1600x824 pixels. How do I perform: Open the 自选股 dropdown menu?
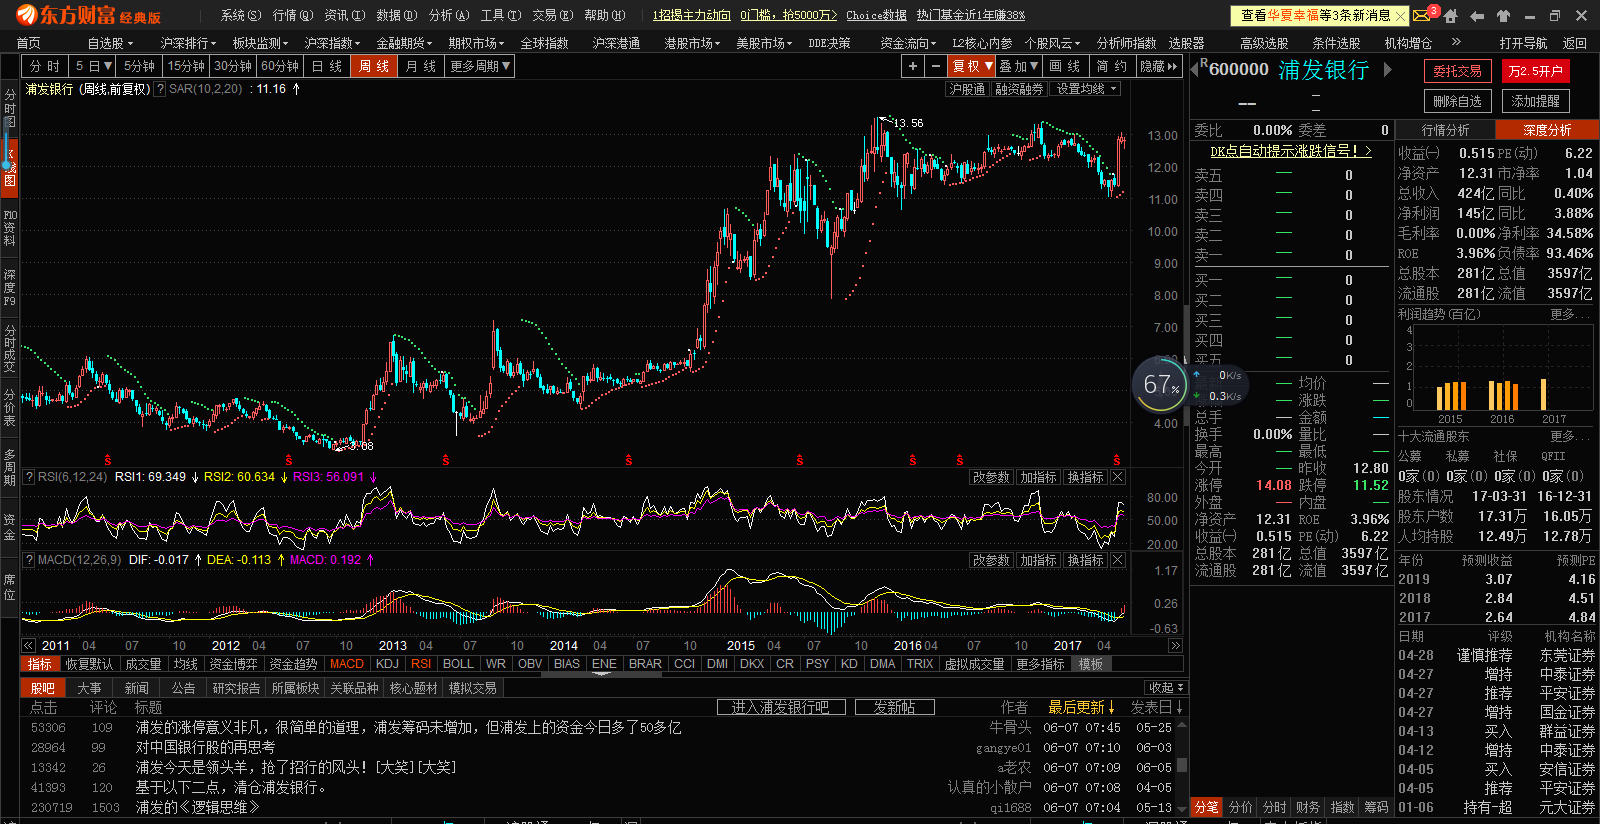(x=109, y=43)
